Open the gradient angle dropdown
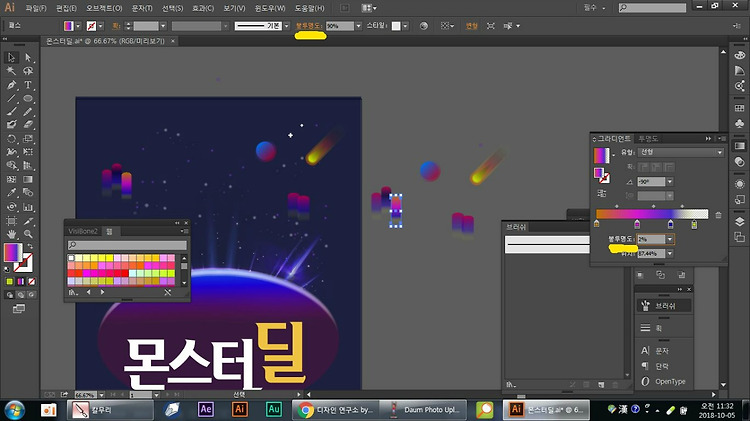Viewport: 750px width, 421px height. click(x=670, y=182)
